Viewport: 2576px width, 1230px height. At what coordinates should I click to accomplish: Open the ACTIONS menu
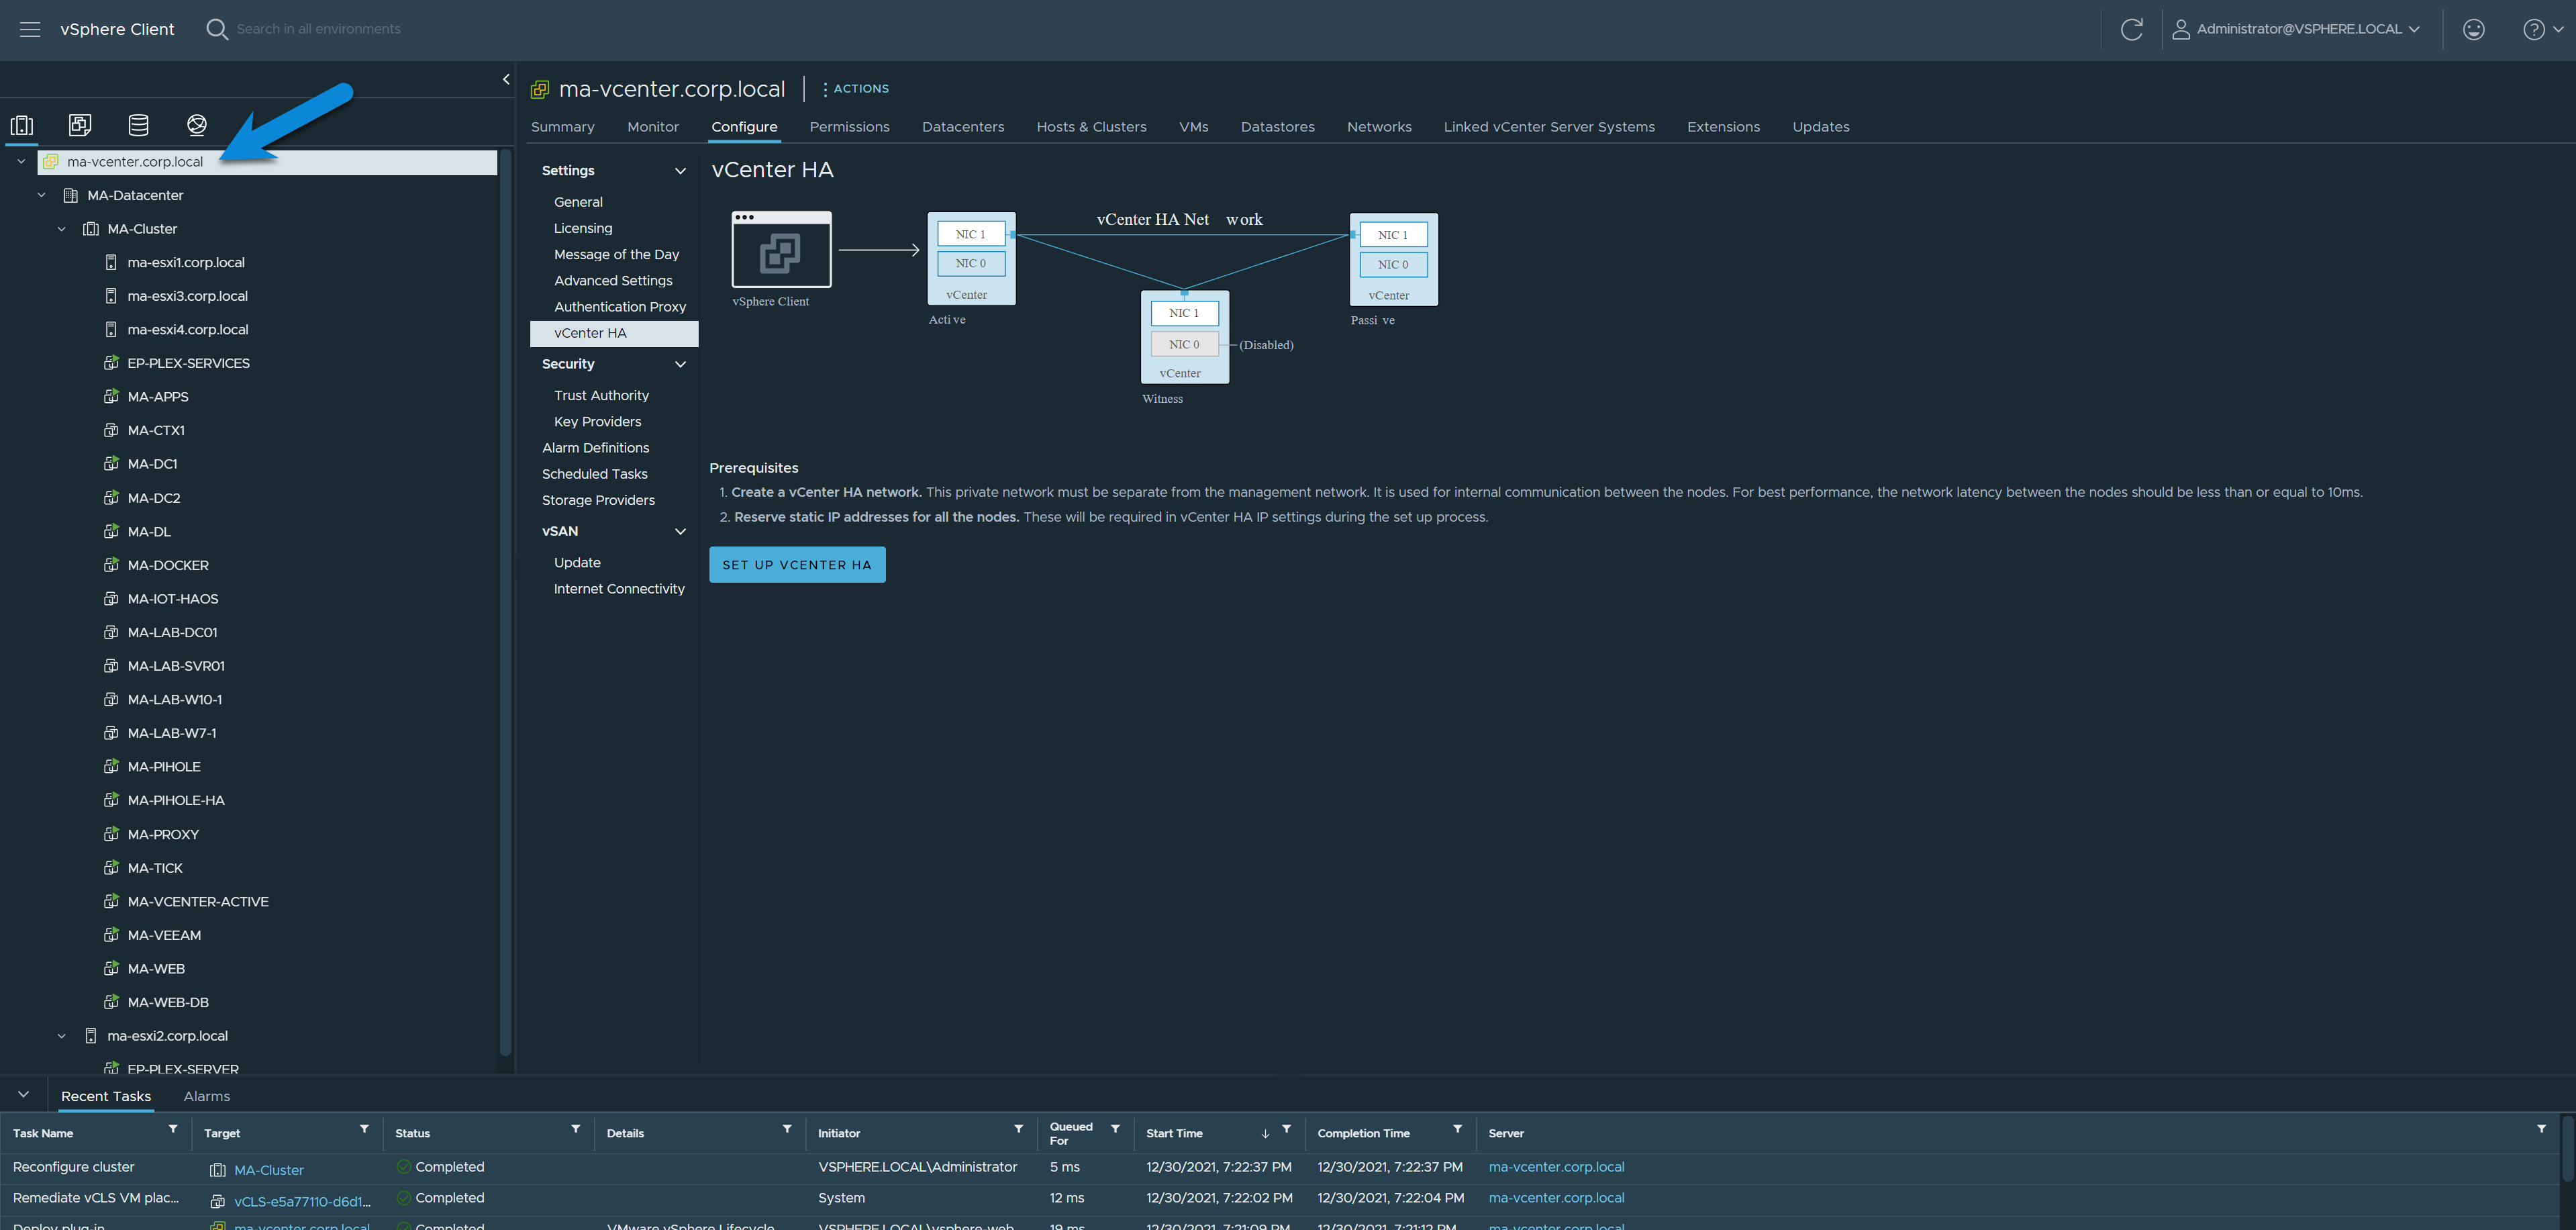click(856, 89)
